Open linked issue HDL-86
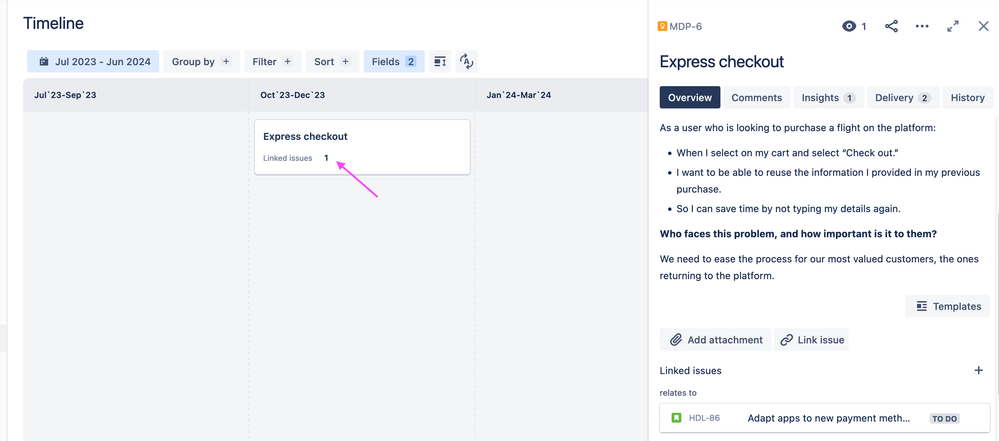This screenshot has width=999, height=441. [x=705, y=419]
